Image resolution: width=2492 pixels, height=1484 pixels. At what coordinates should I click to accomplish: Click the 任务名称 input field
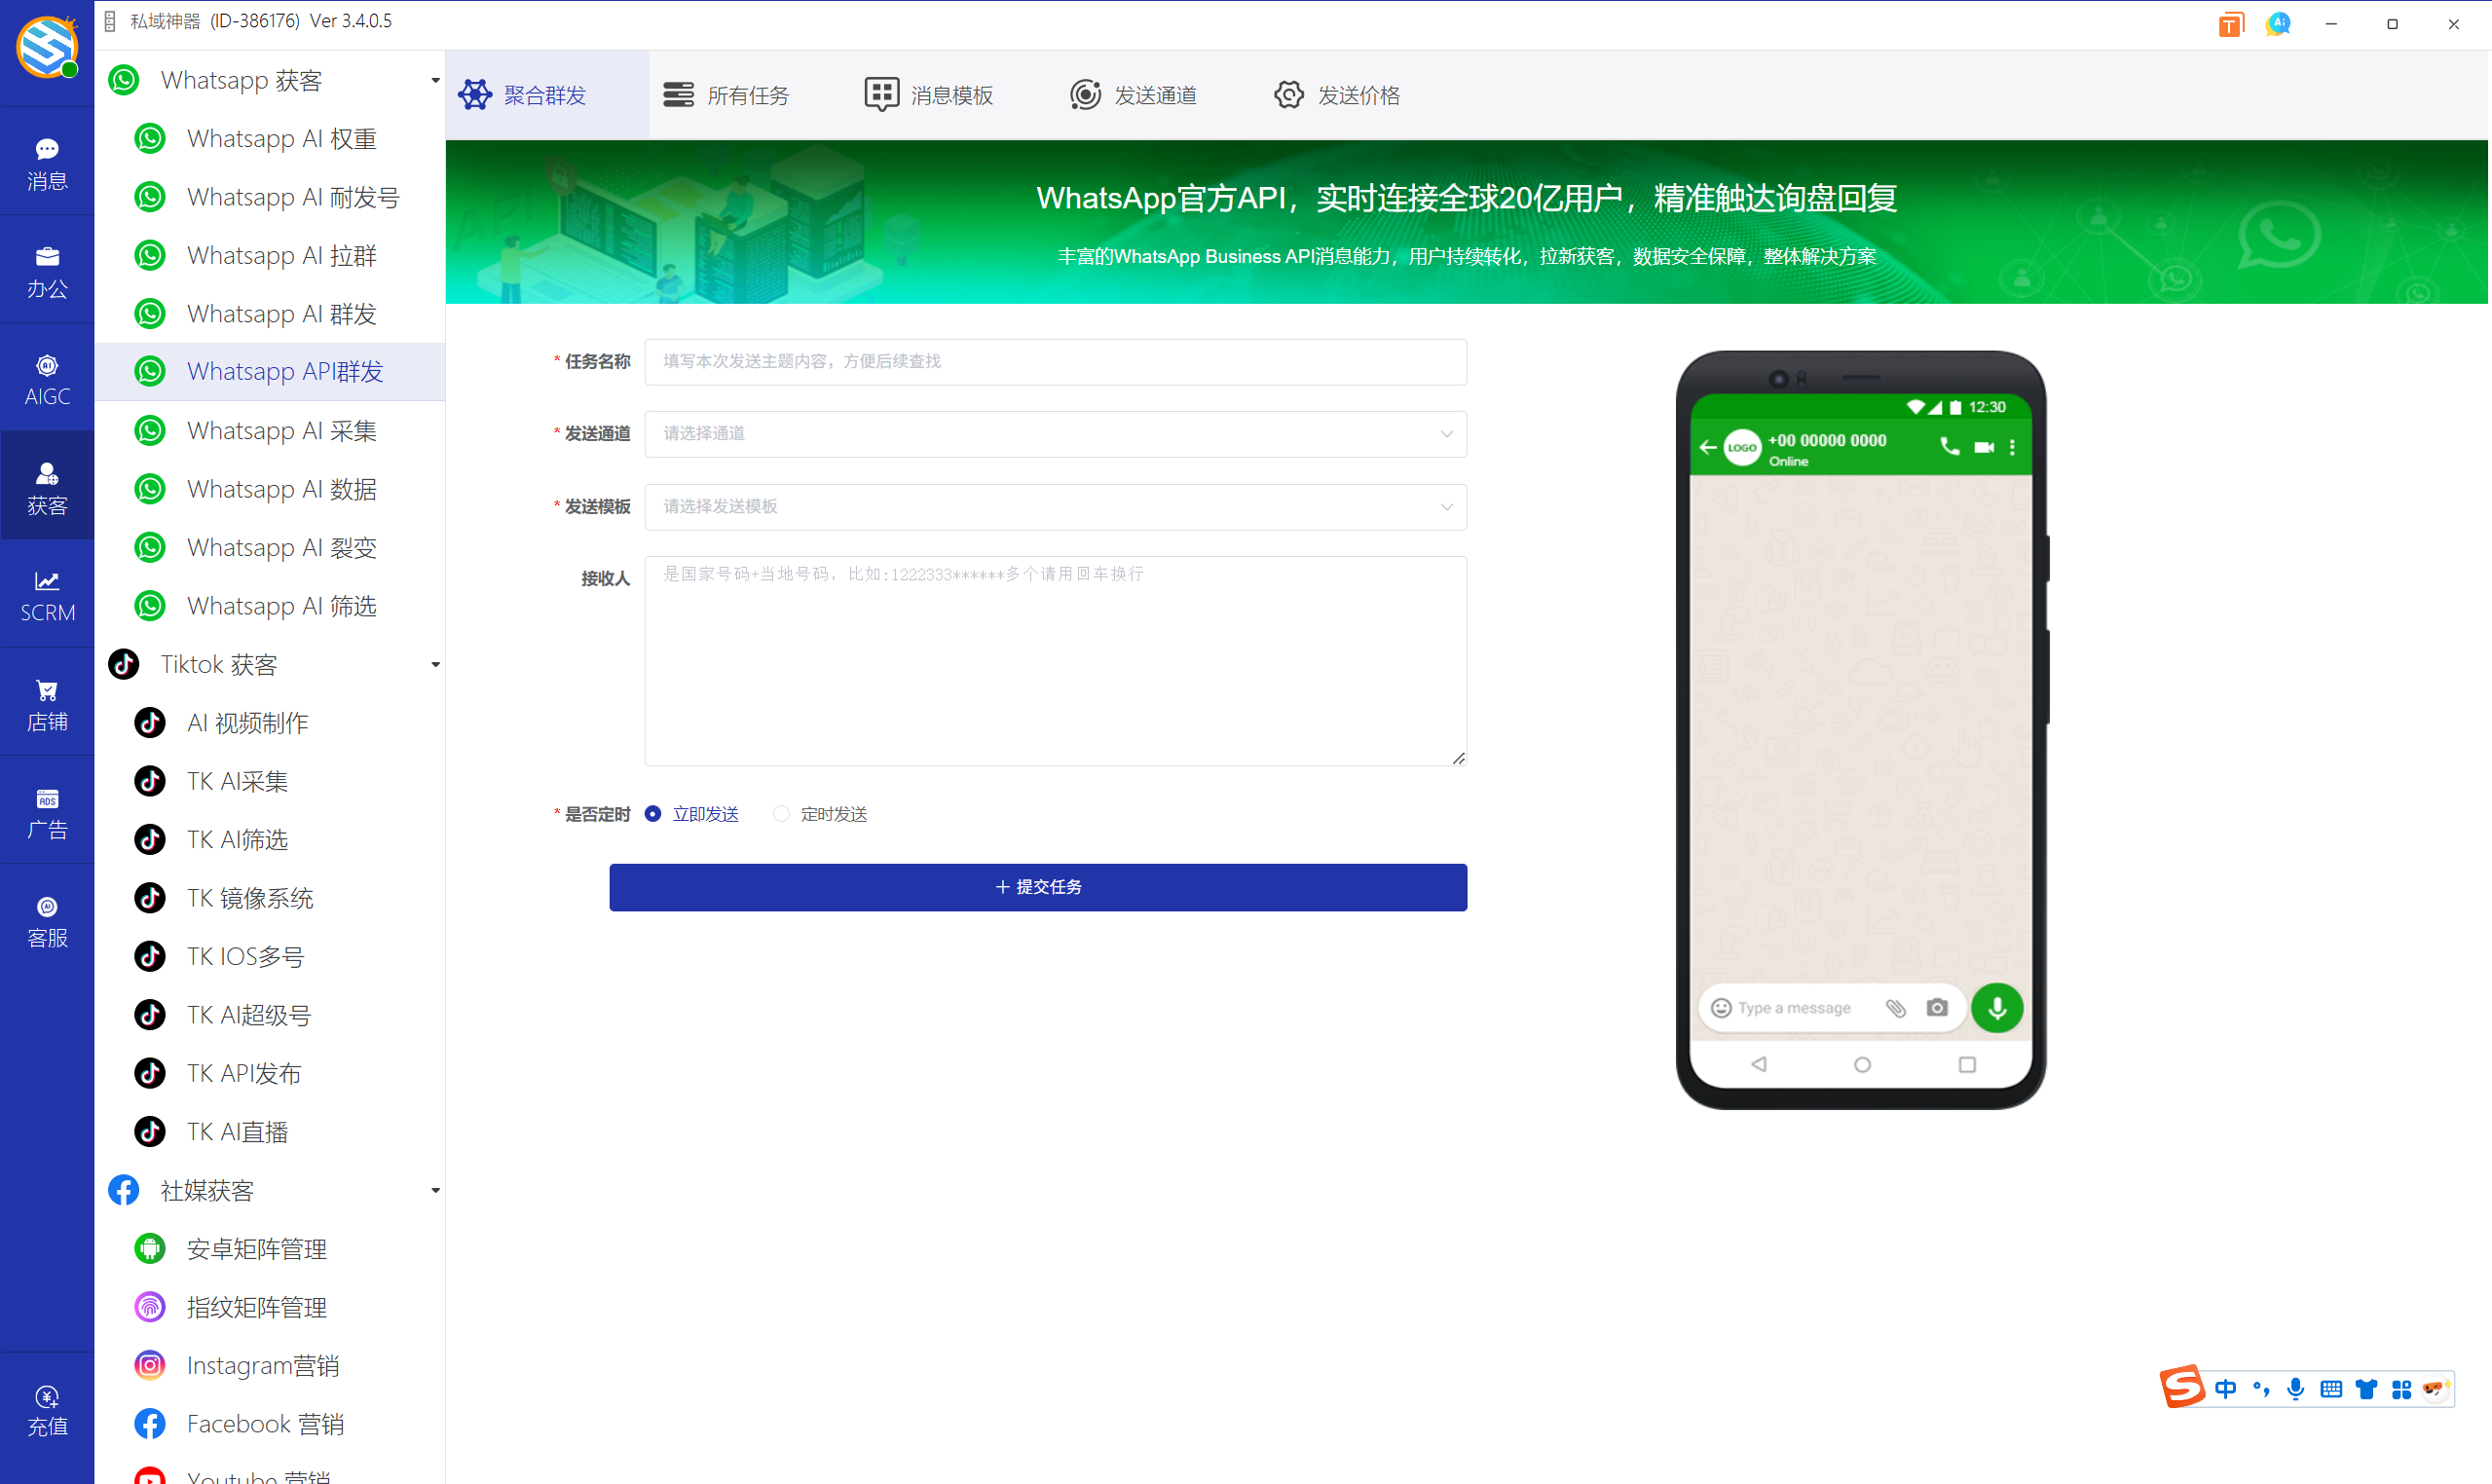pyautogui.click(x=1055, y=362)
